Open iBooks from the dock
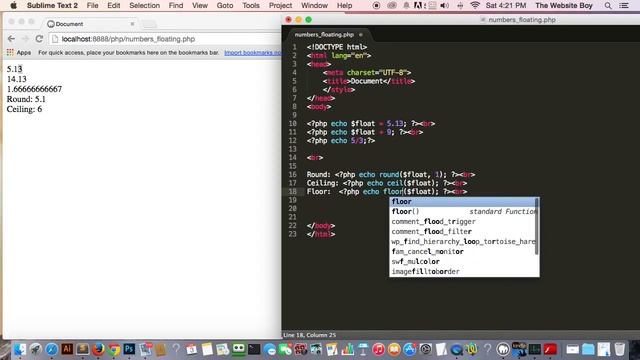 394,349
